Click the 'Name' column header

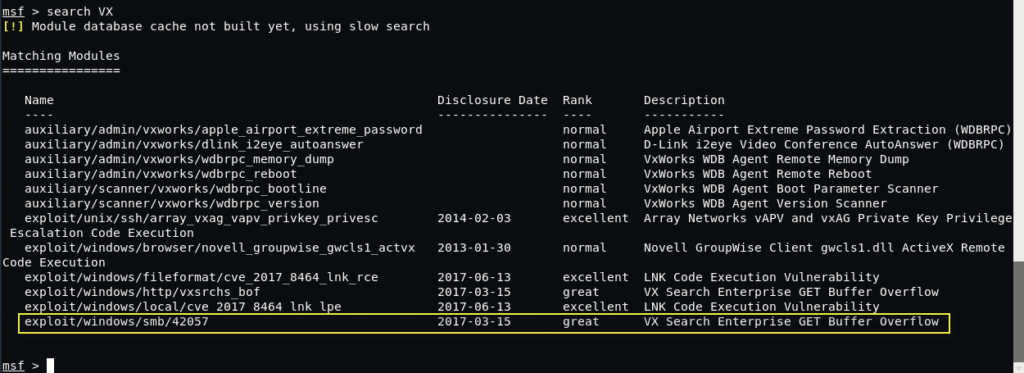[x=39, y=101]
